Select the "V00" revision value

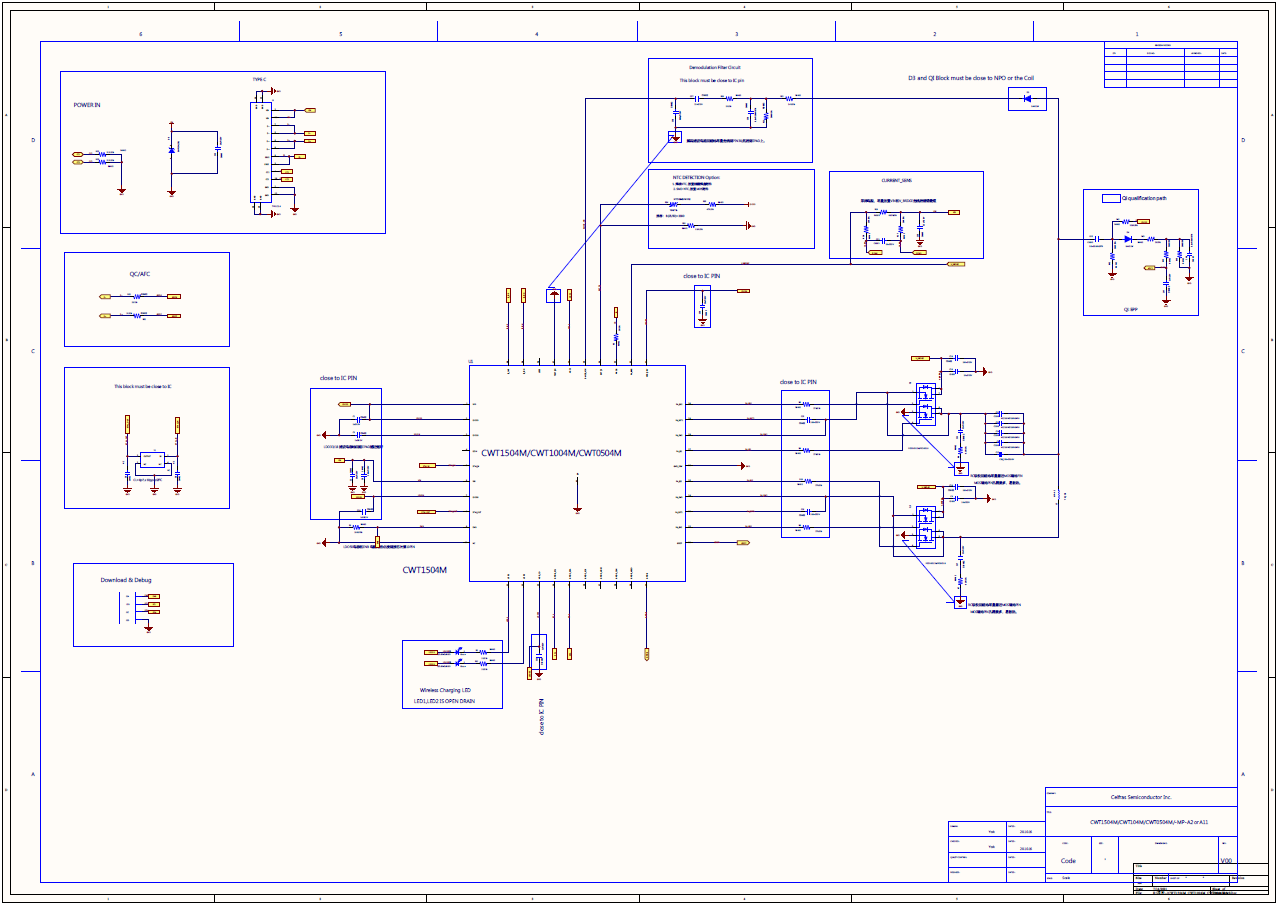[x=1226, y=860]
